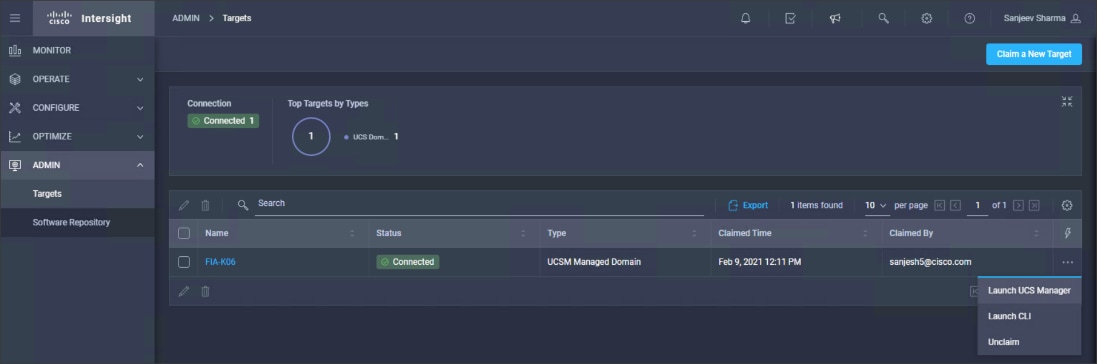
Task: Open the FIA-K06 row ellipsis menu
Action: click(1067, 262)
